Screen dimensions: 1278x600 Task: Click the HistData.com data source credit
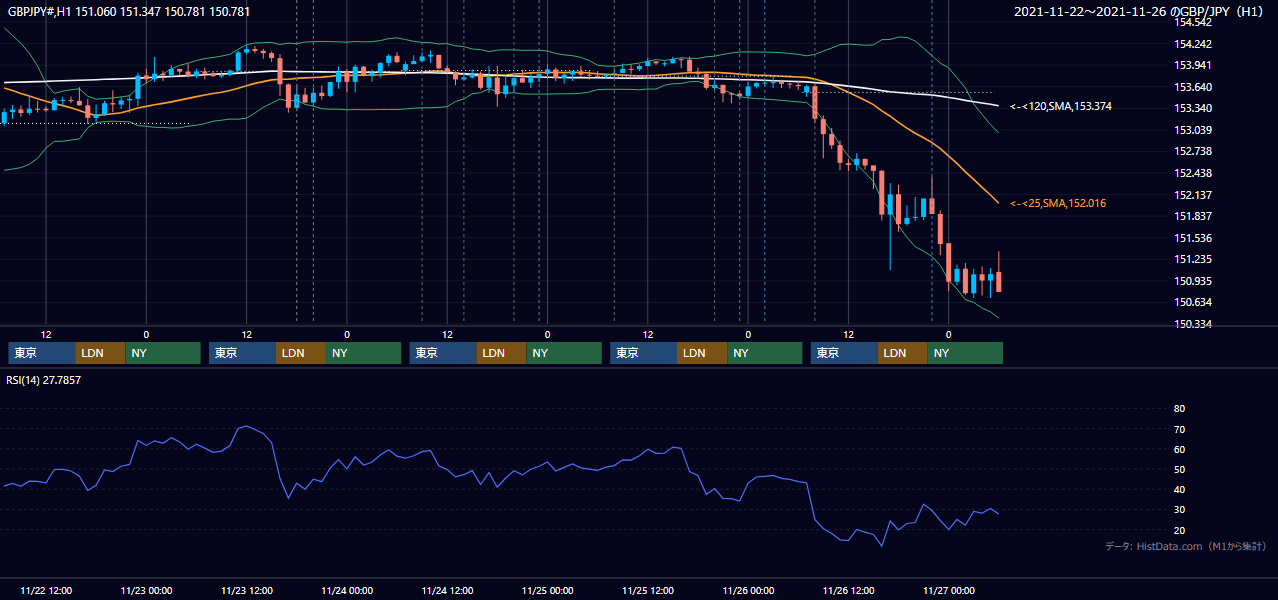[1185, 546]
